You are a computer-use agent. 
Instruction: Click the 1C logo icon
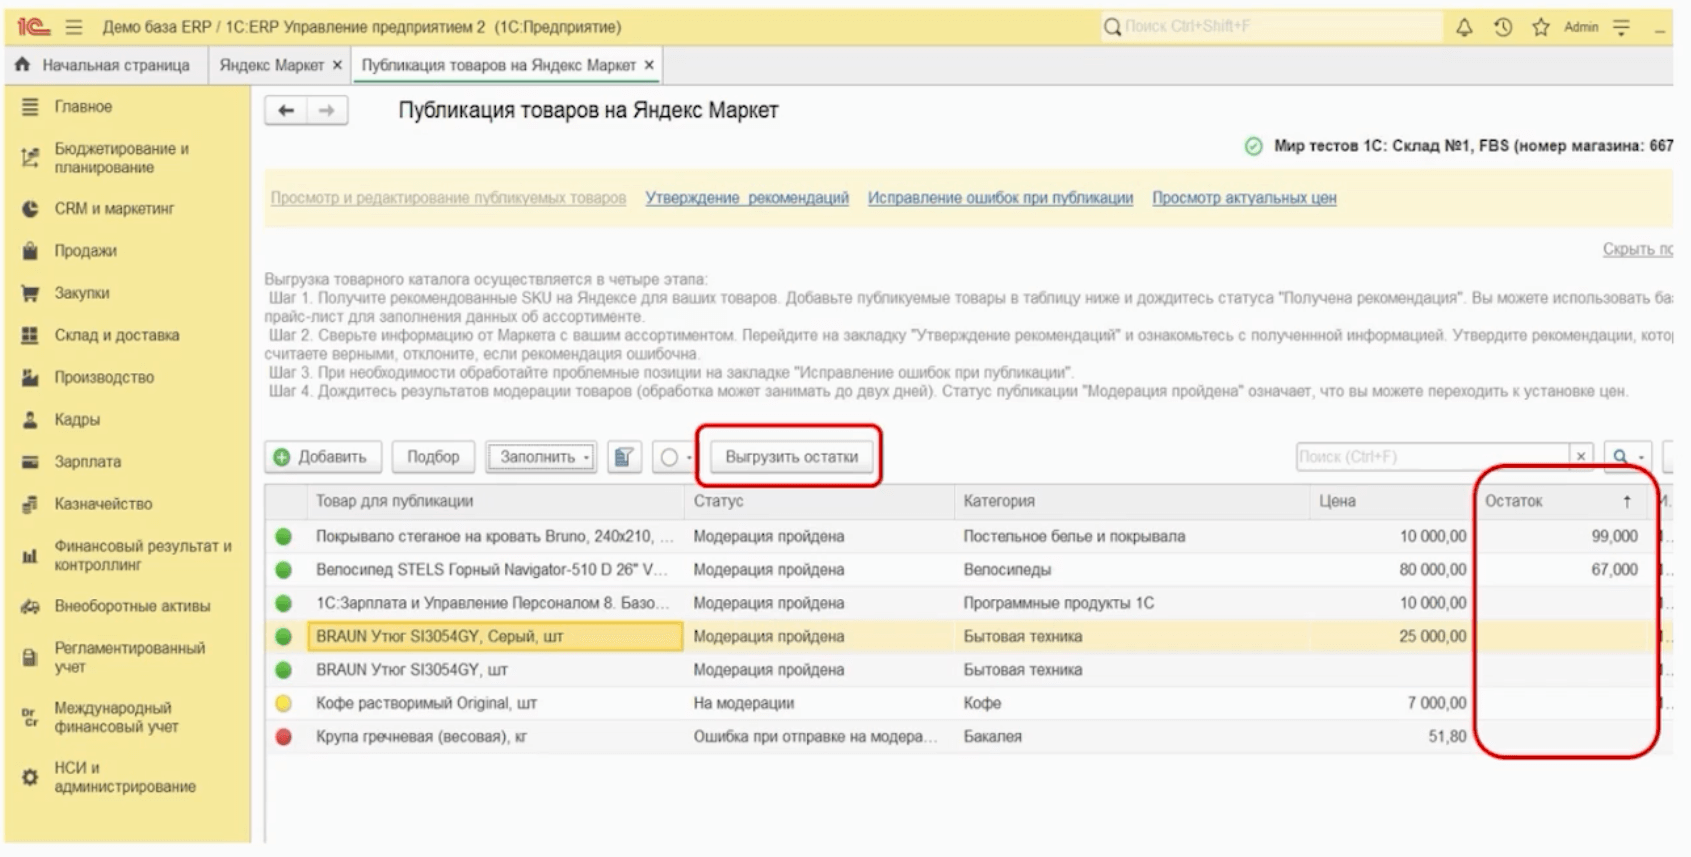tap(33, 27)
